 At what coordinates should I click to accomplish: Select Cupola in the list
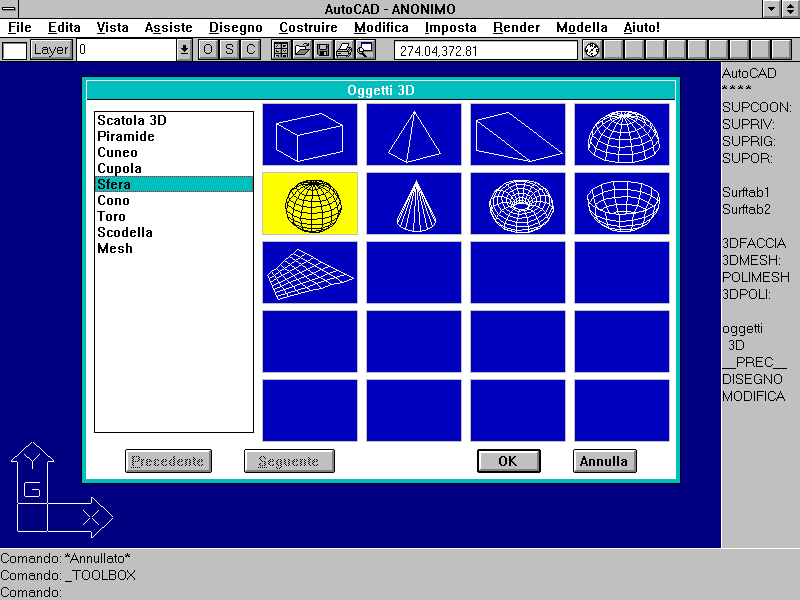[174, 168]
